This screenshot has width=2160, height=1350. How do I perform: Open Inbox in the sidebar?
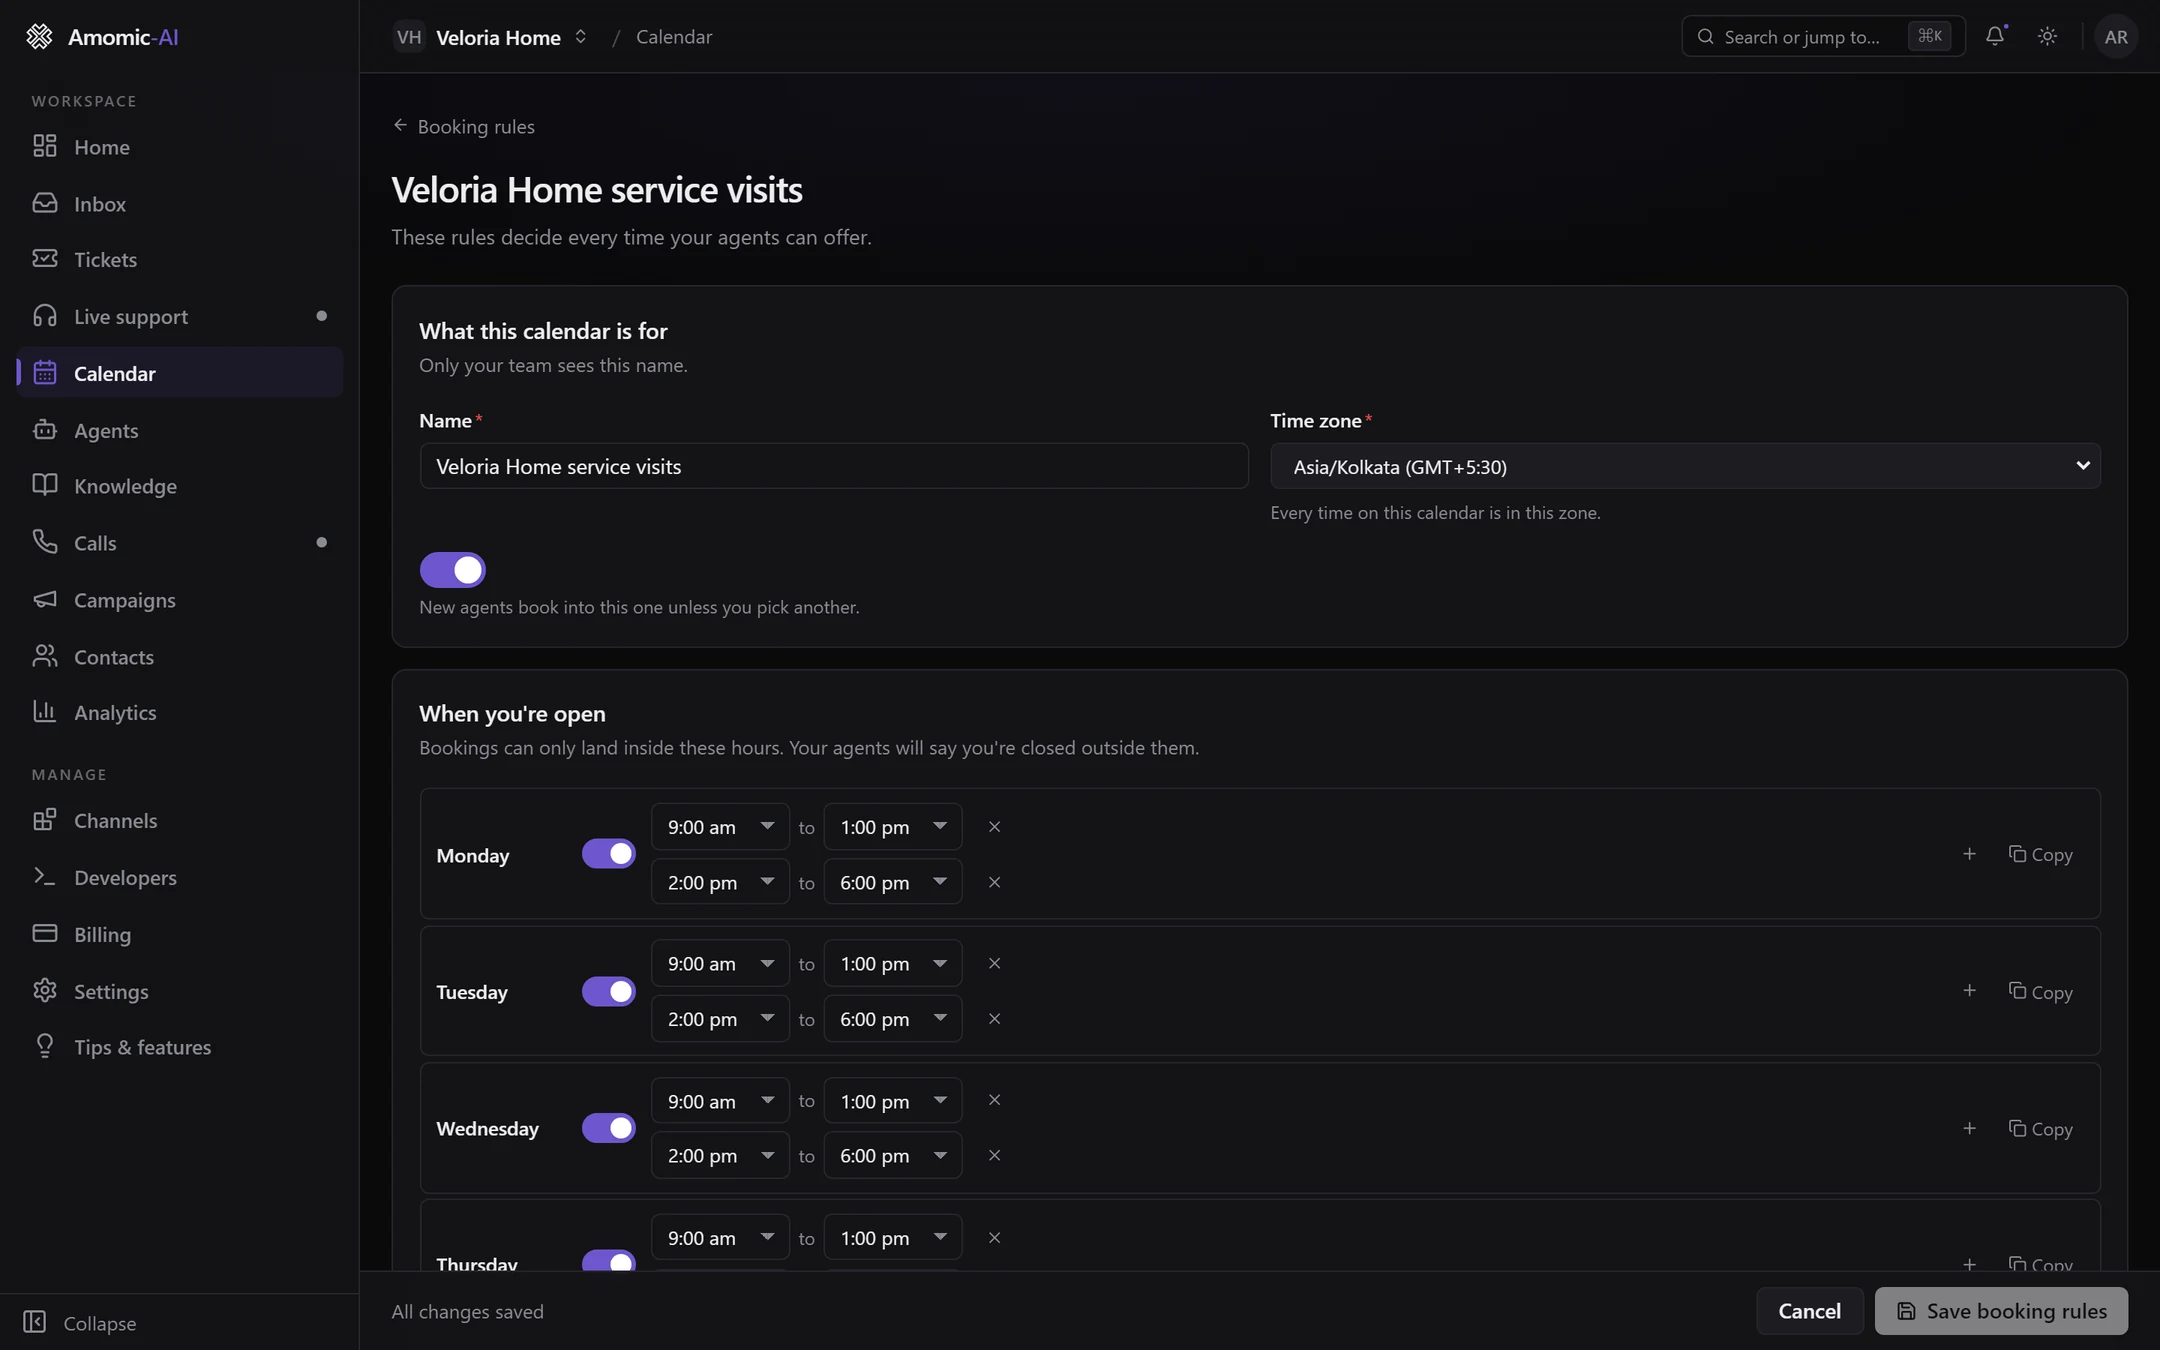click(180, 204)
